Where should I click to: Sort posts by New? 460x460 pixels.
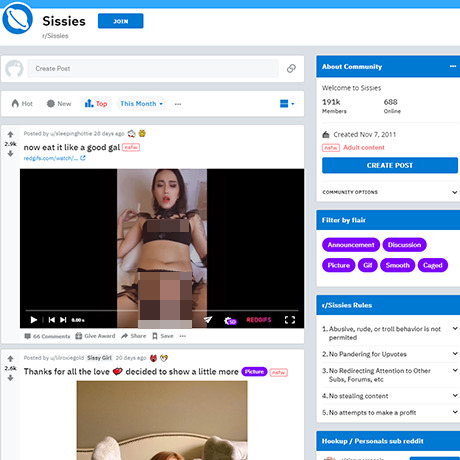(59, 104)
